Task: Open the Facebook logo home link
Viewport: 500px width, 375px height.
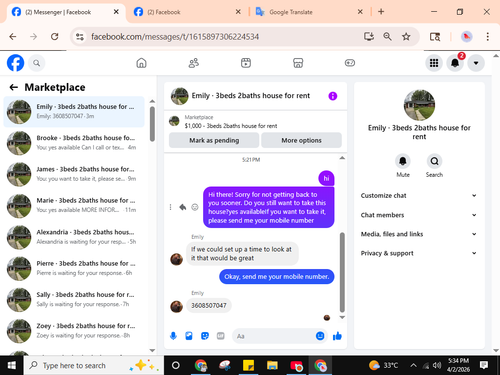Action: pyautogui.click(x=16, y=63)
